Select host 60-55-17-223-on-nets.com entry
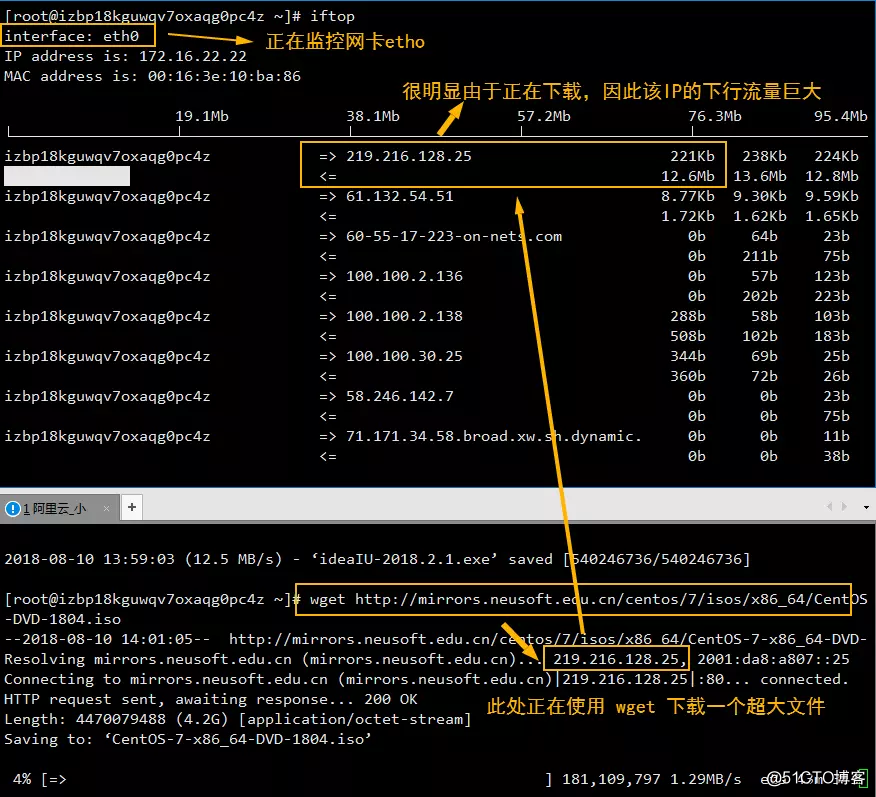 point(454,236)
